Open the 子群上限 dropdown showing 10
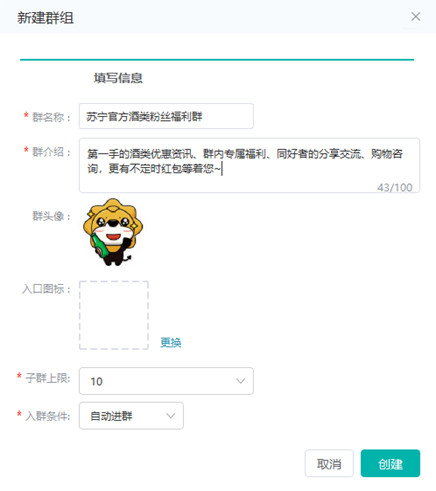This screenshot has height=491, width=436. click(166, 381)
